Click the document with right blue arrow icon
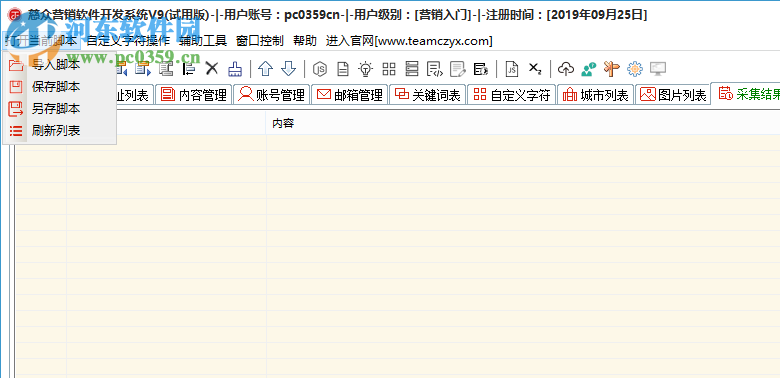Screen dimensions: 780x378 coord(143,69)
